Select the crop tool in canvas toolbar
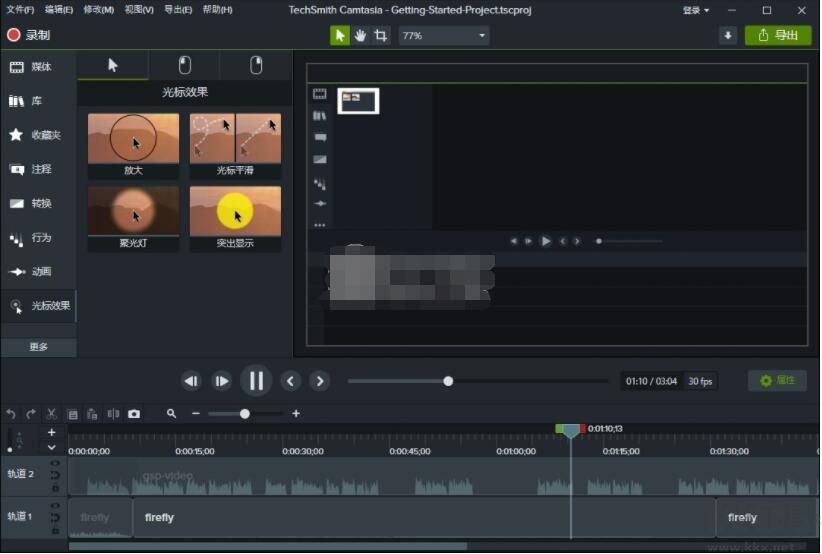Image resolution: width=822 pixels, height=554 pixels. [x=381, y=35]
